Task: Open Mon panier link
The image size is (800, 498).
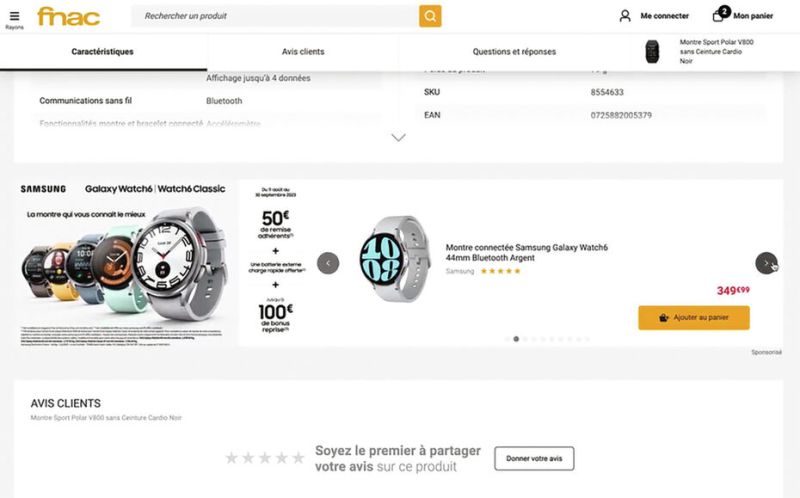Action: [x=753, y=16]
